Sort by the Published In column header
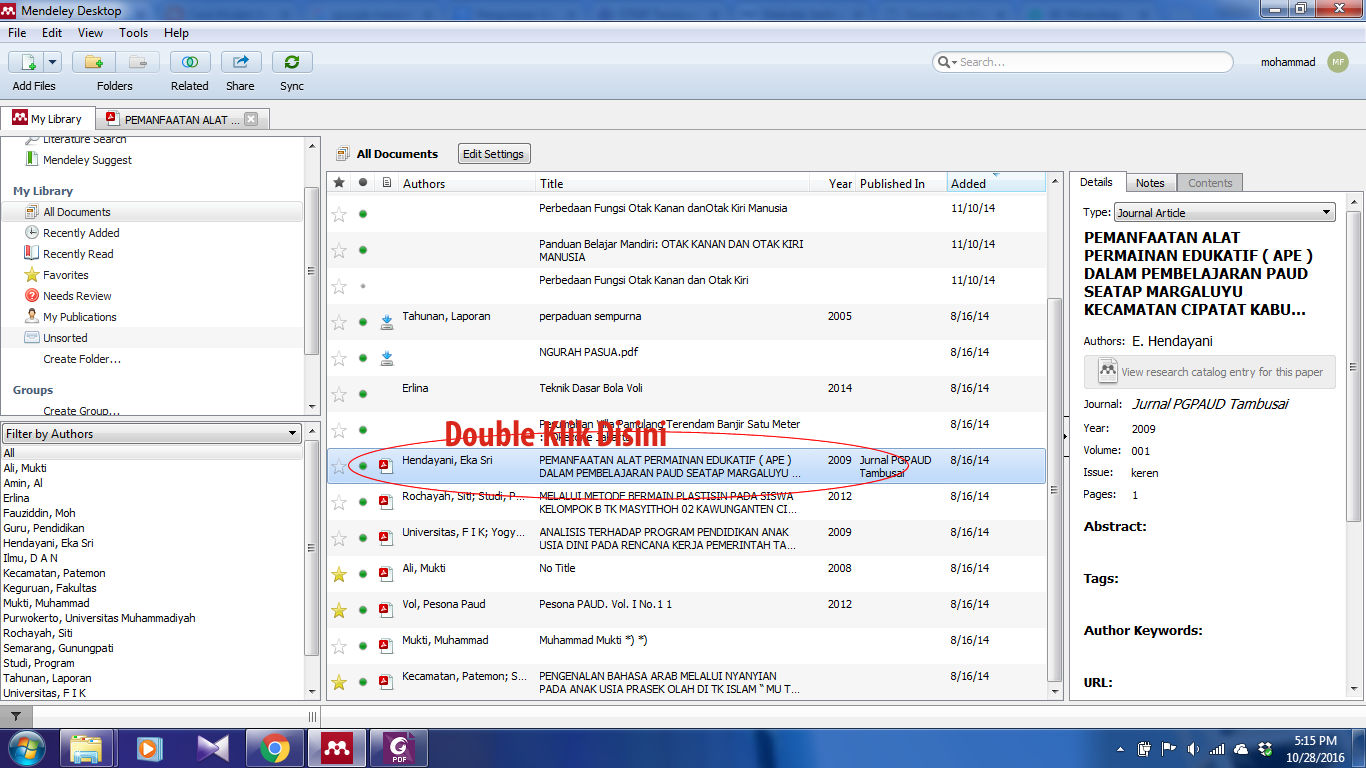1366x768 pixels. pos(900,183)
